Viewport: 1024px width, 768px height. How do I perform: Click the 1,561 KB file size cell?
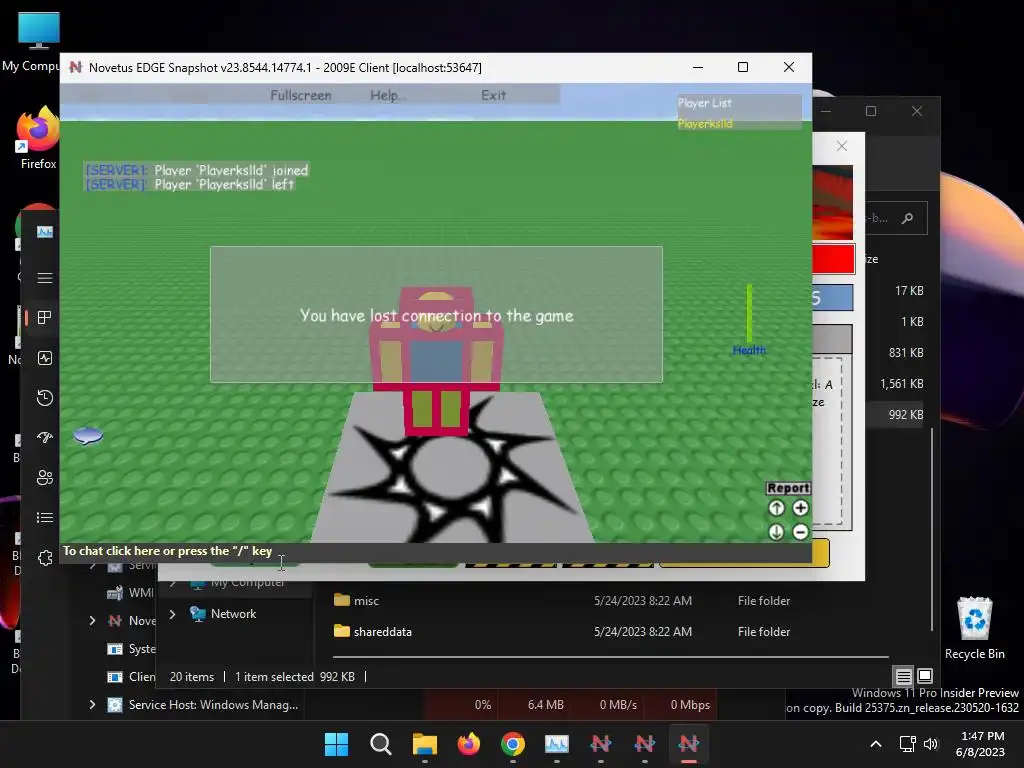click(901, 383)
